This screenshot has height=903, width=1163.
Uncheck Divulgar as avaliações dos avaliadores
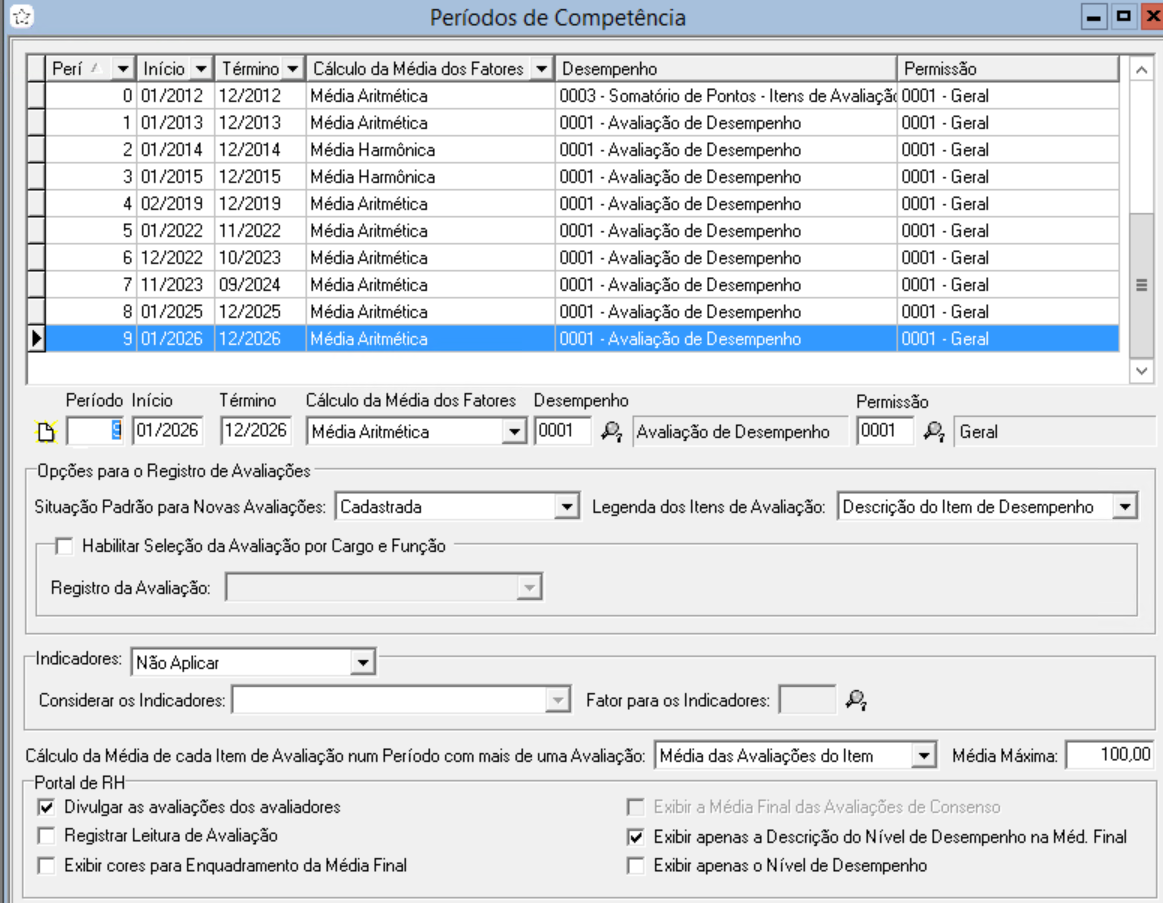(46, 807)
